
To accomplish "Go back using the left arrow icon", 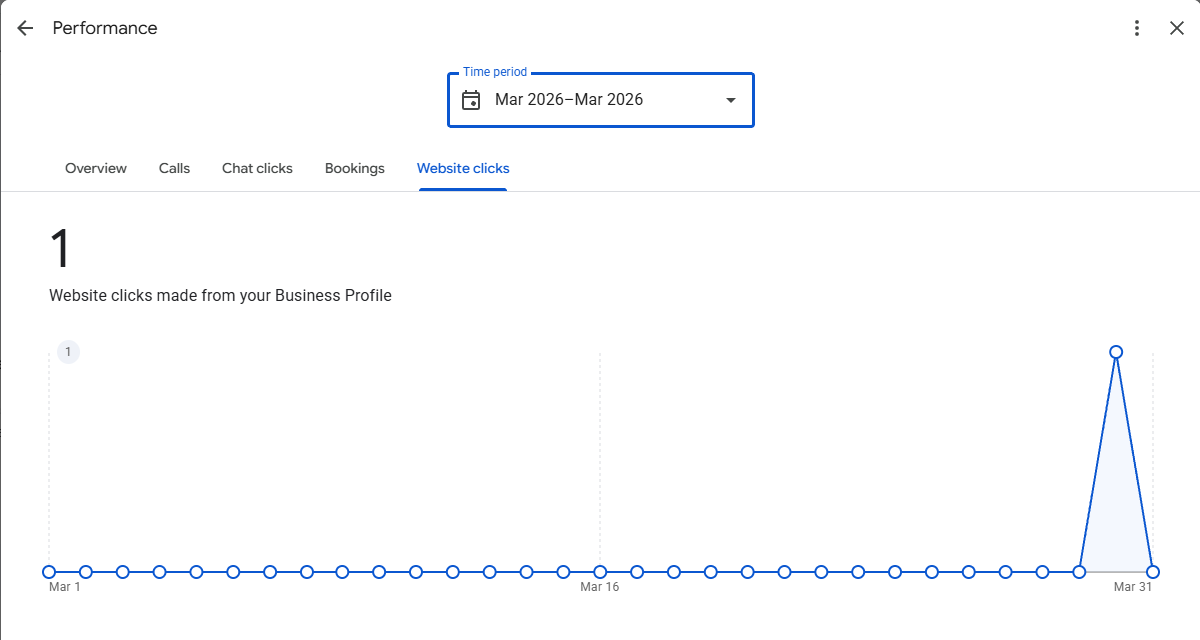I will 25,28.
